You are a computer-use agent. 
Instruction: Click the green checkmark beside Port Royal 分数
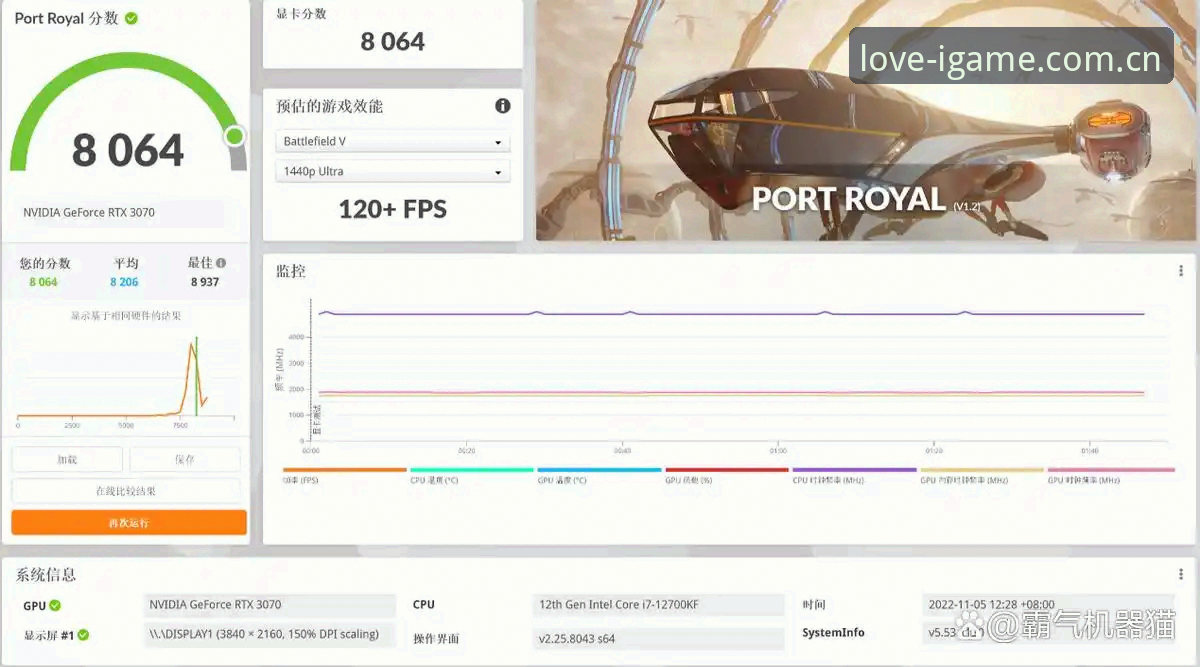pyautogui.click(x=132, y=18)
